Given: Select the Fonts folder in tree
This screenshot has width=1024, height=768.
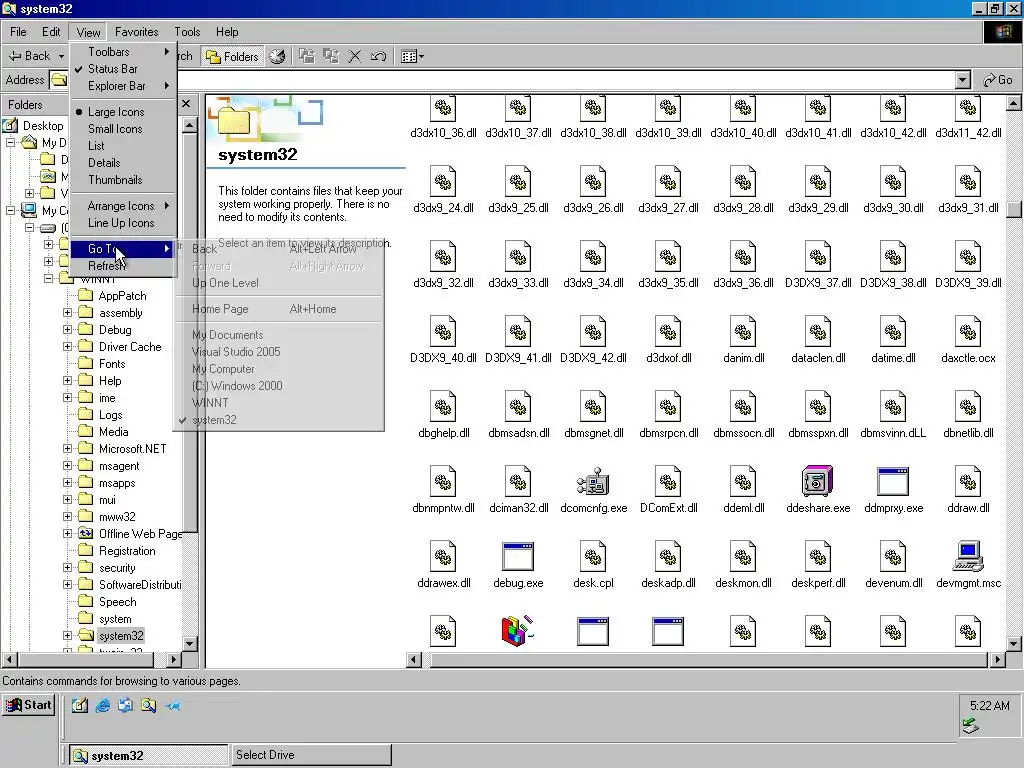Looking at the screenshot, I should point(112,364).
